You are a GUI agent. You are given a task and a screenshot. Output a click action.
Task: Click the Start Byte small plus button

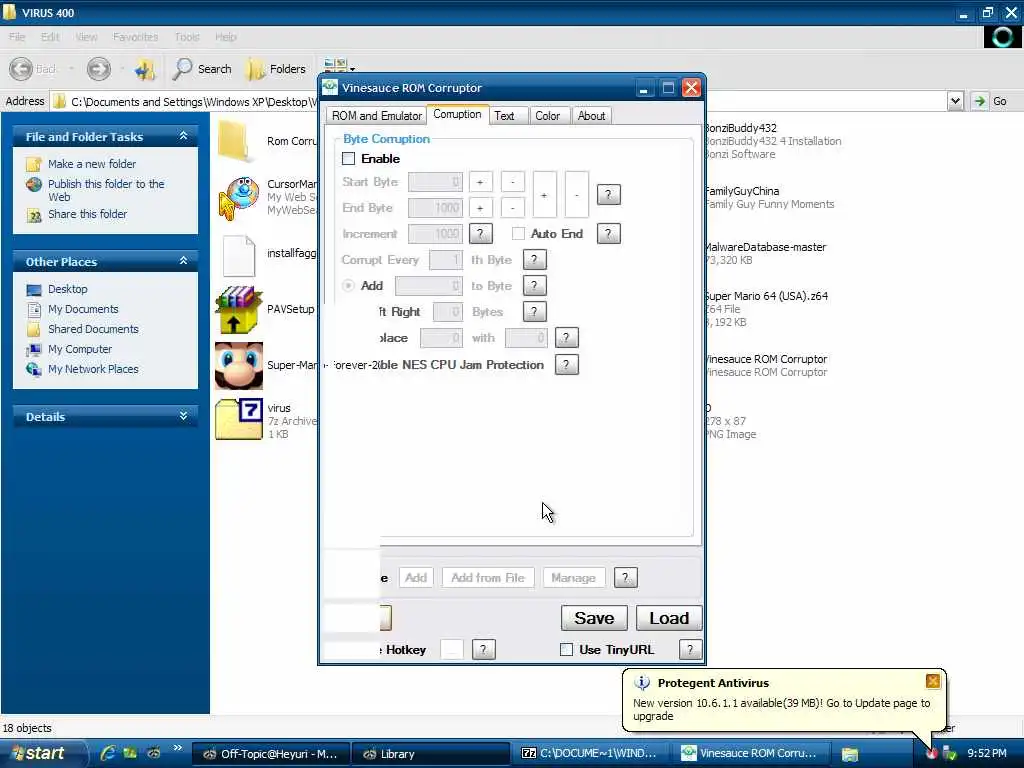point(481,182)
